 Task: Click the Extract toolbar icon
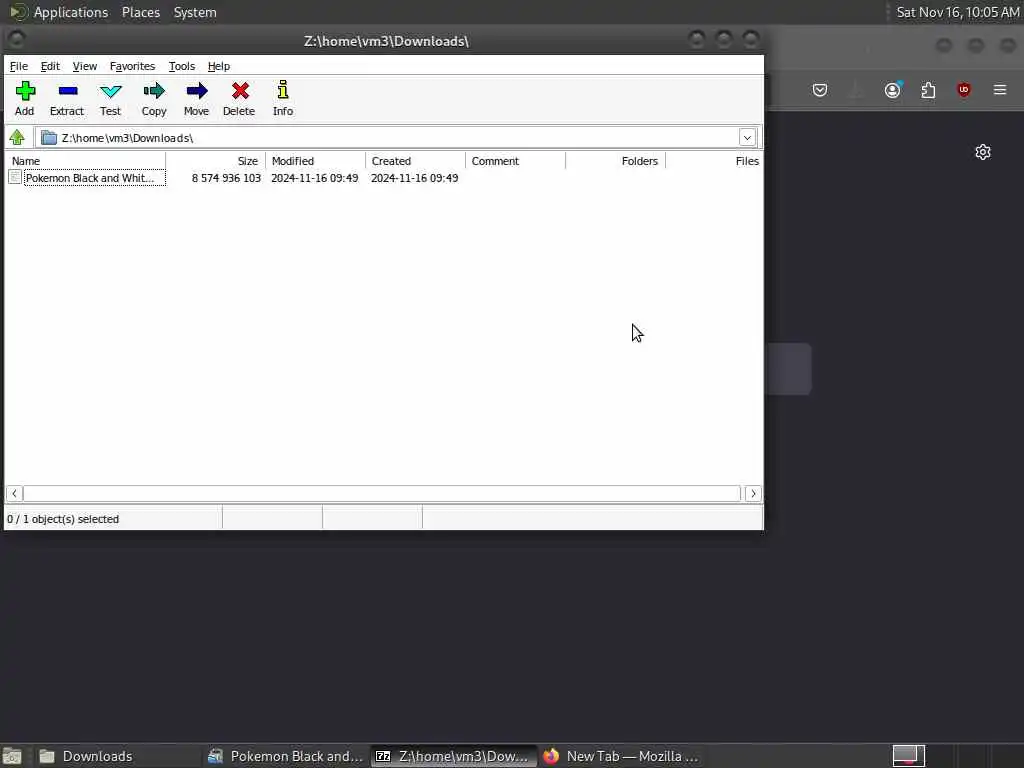67,91
